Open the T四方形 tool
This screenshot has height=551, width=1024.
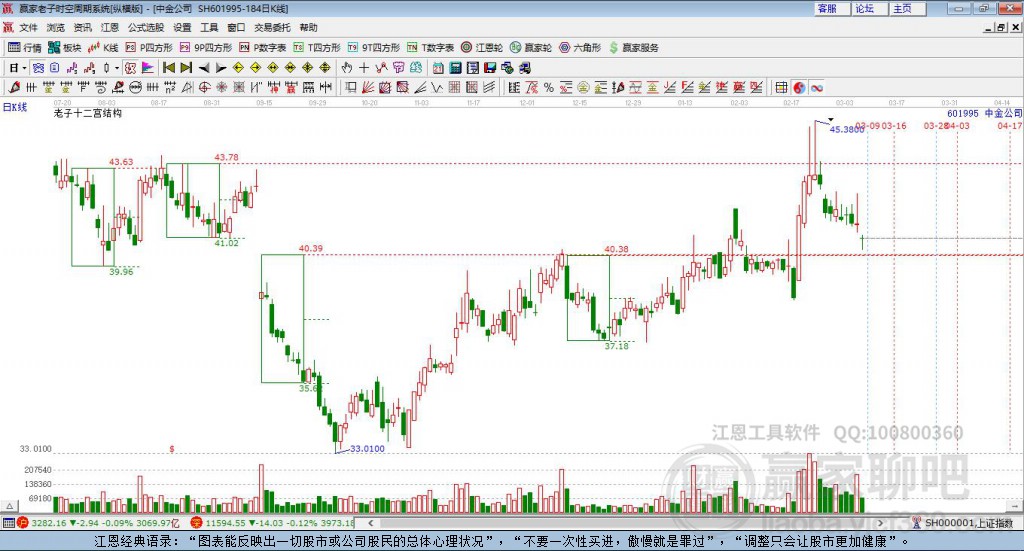[x=317, y=48]
